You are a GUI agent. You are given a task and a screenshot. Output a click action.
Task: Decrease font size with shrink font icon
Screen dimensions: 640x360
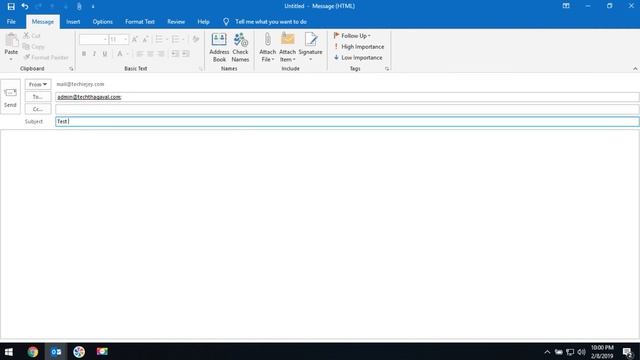pyautogui.click(x=145, y=39)
